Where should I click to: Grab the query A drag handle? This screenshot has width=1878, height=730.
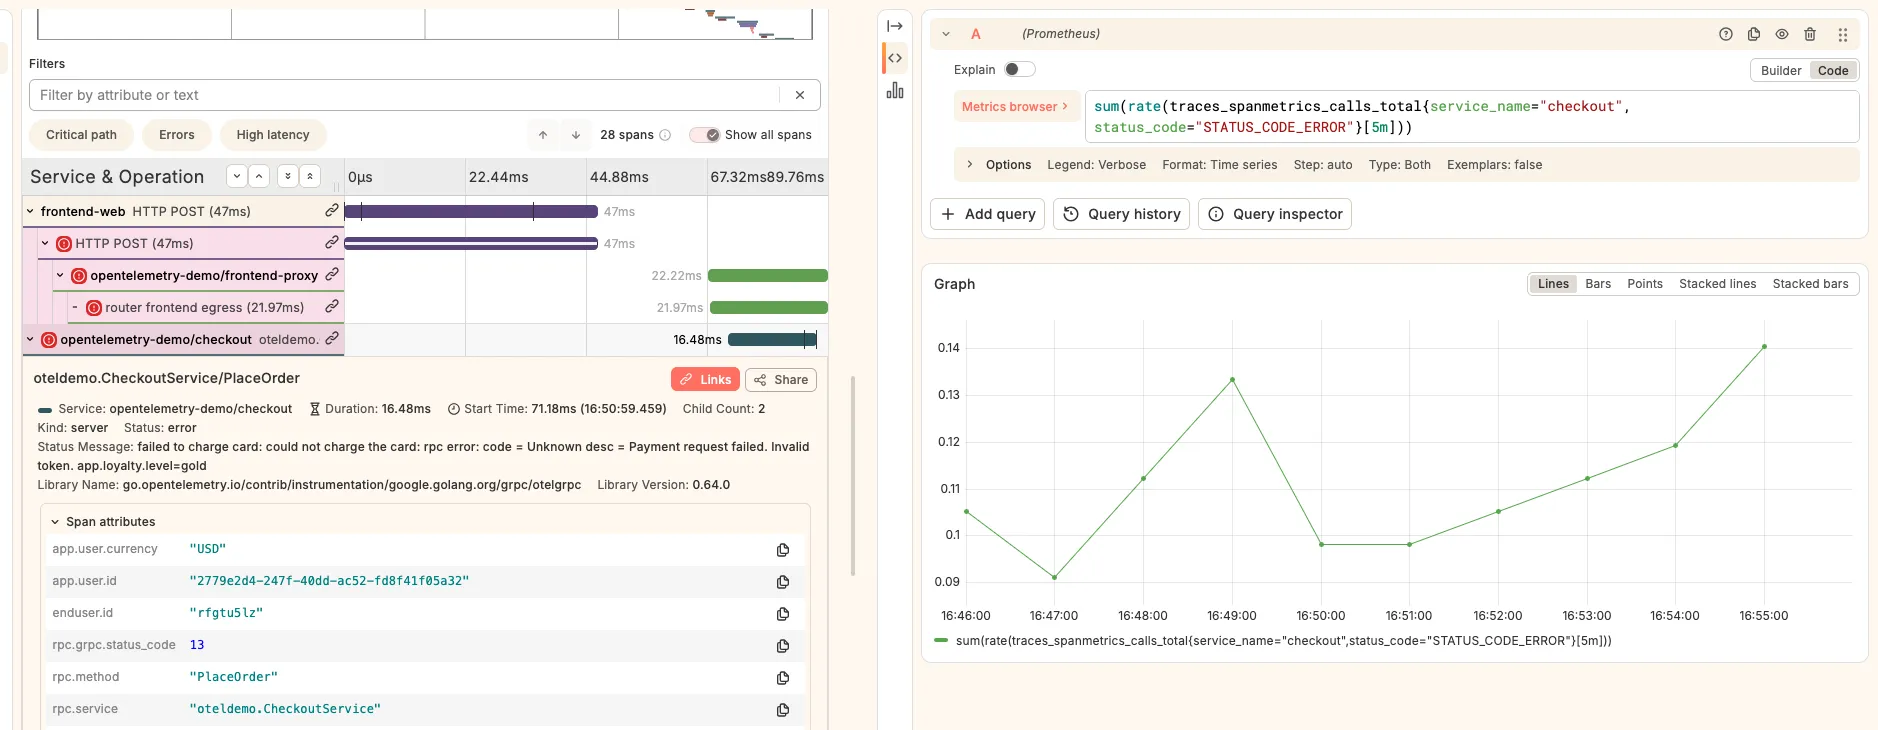click(x=1842, y=34)
